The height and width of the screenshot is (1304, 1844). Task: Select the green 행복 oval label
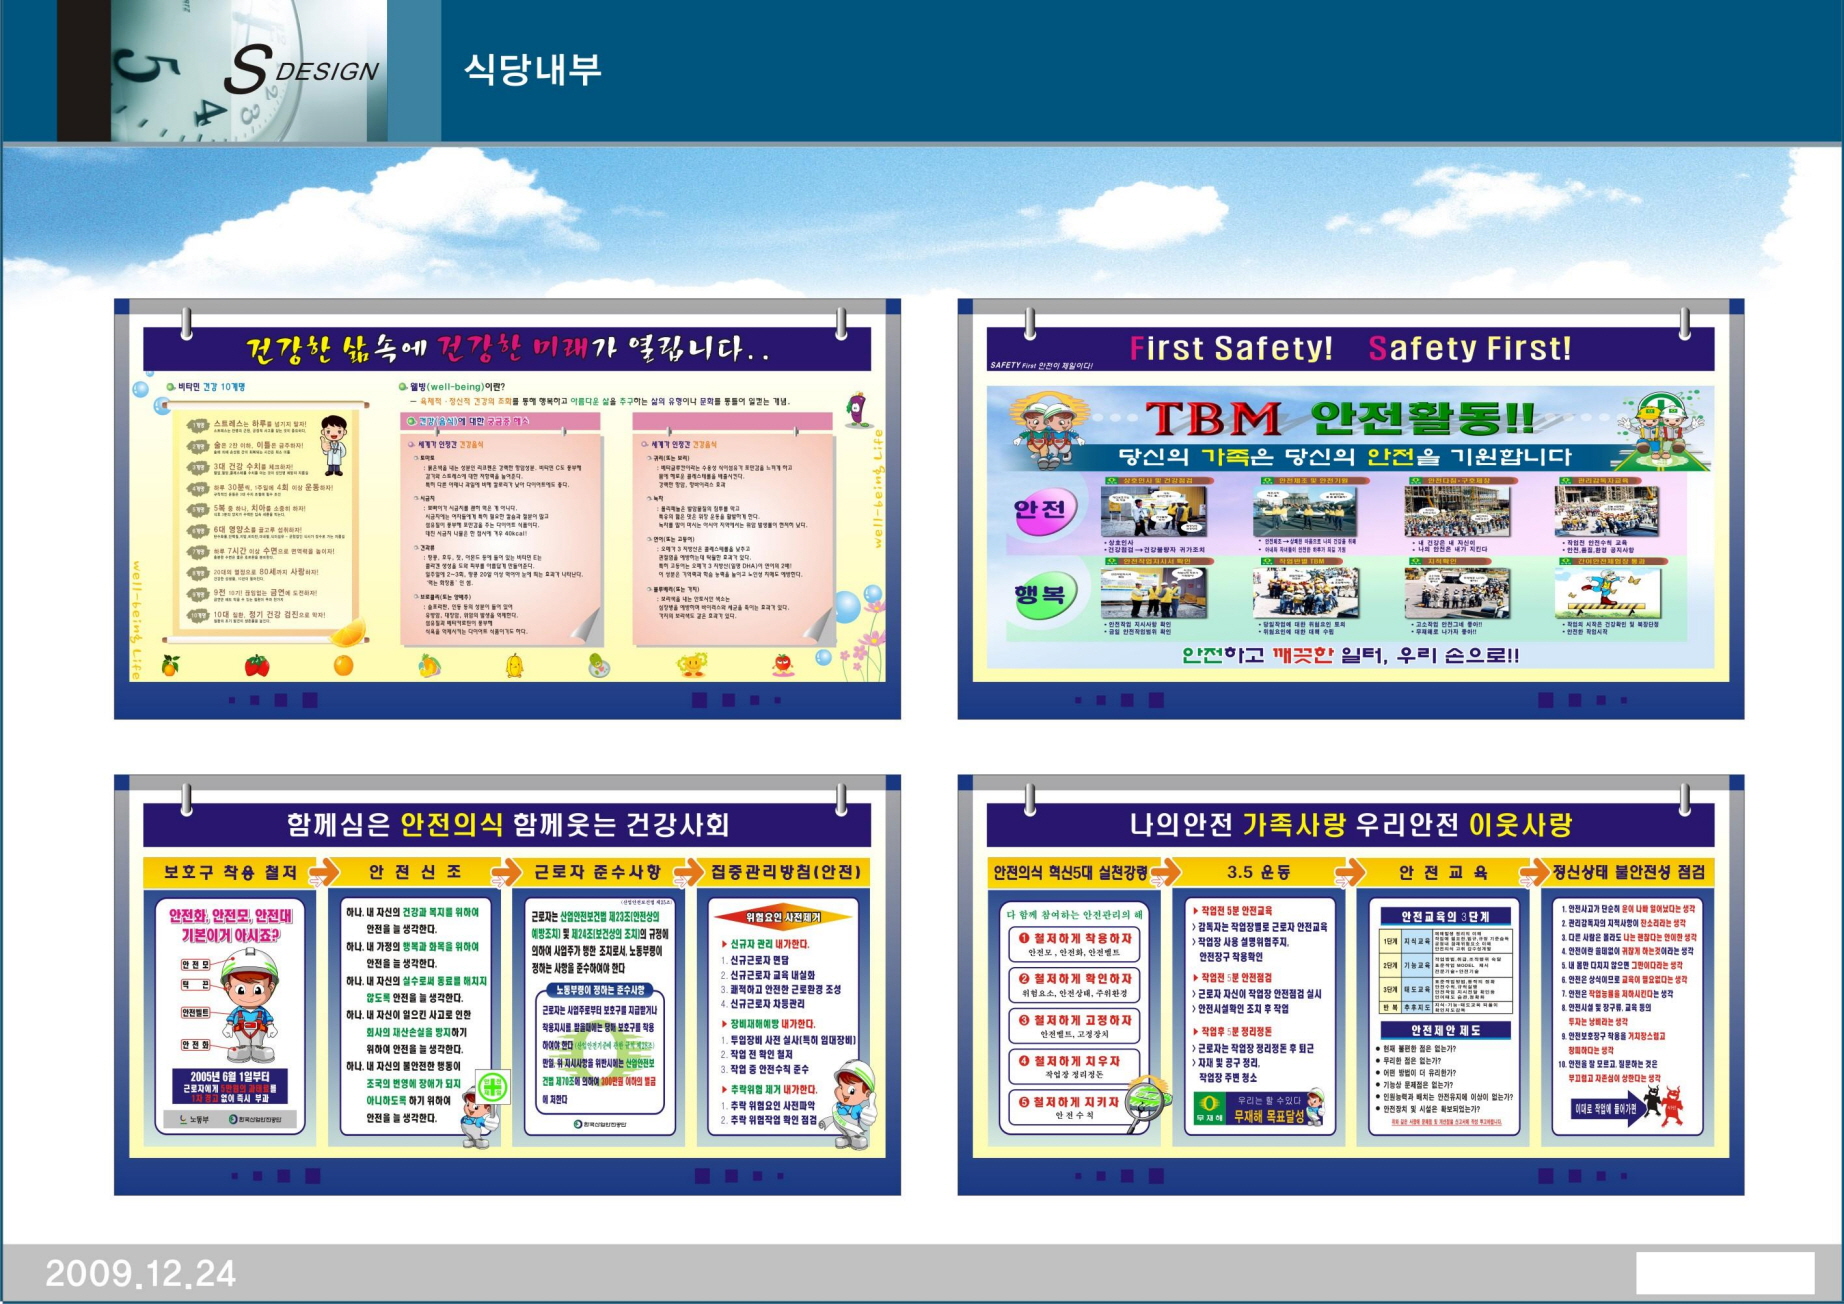pyautogui.click(x=1040, y=595)
